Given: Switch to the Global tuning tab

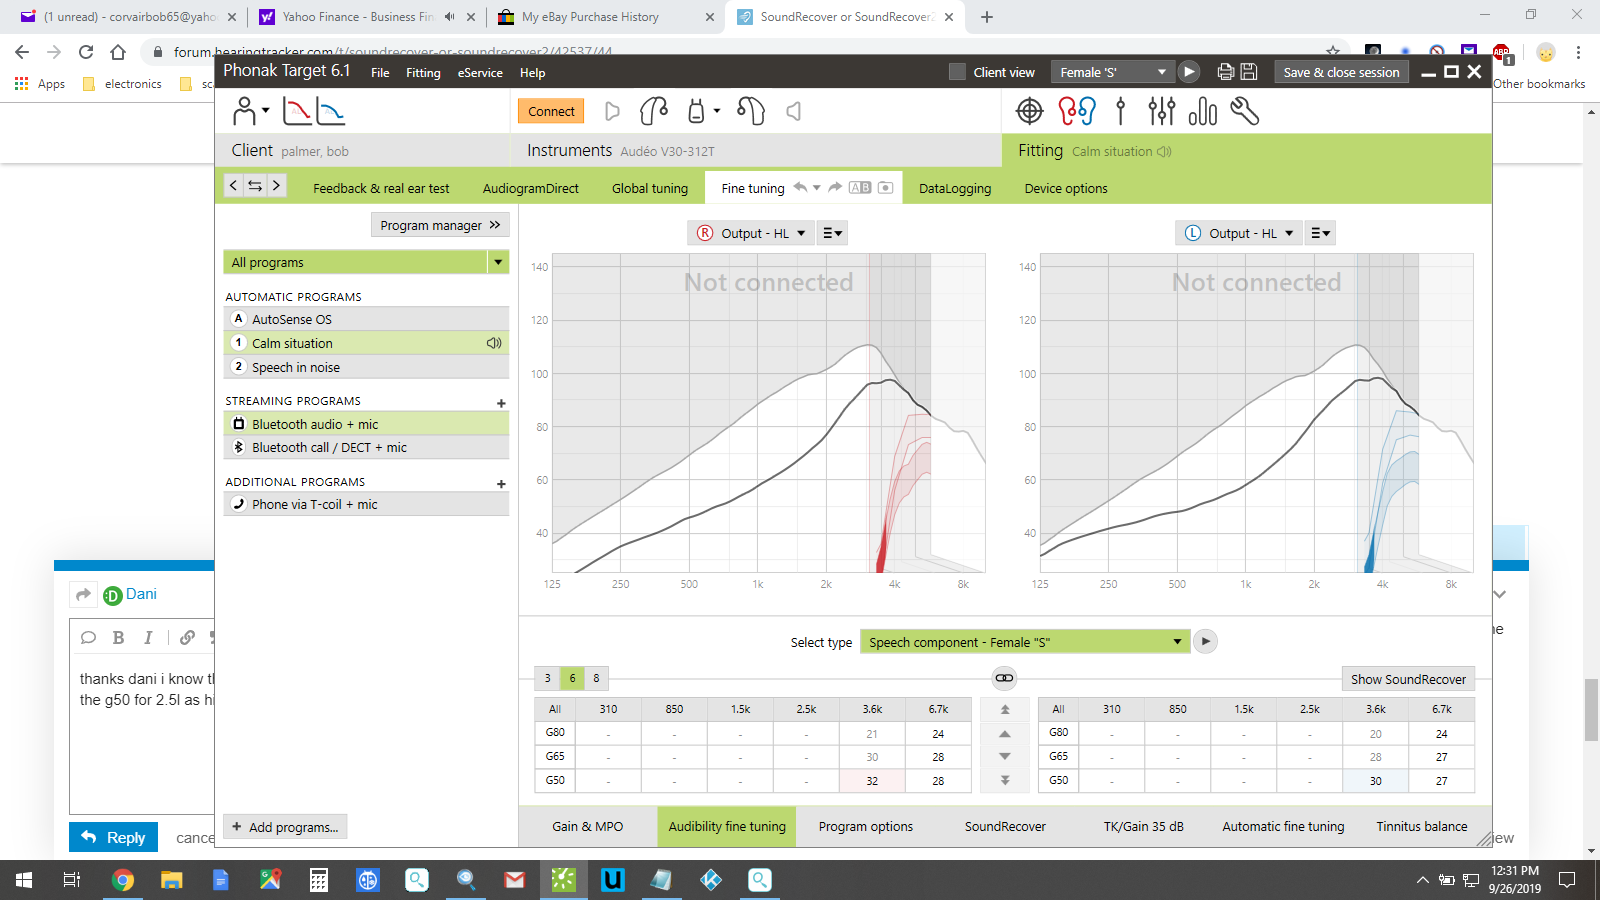Looking at the screenshot, I should tap(650, 188).
